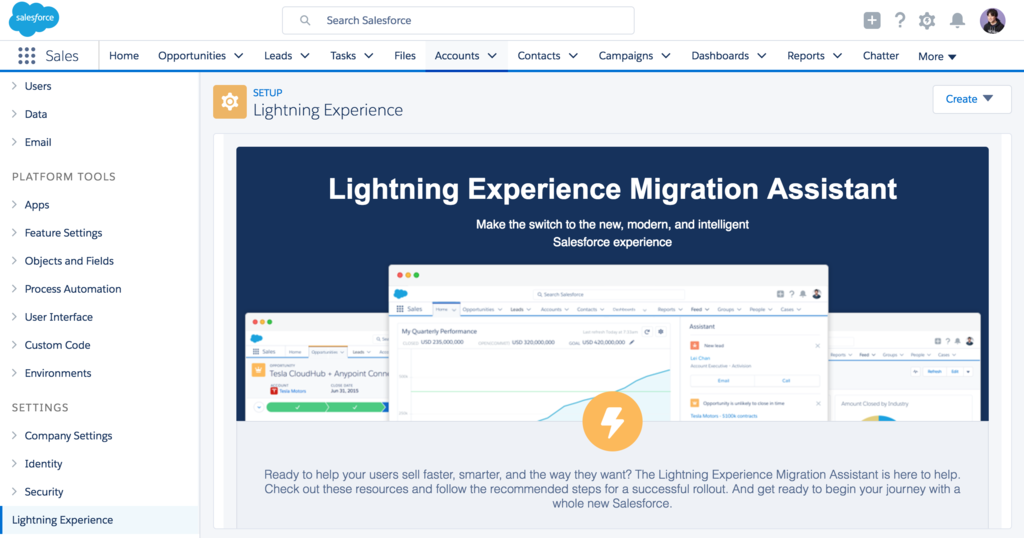
Task: Open the Leads tab
Action: point(278,55)
